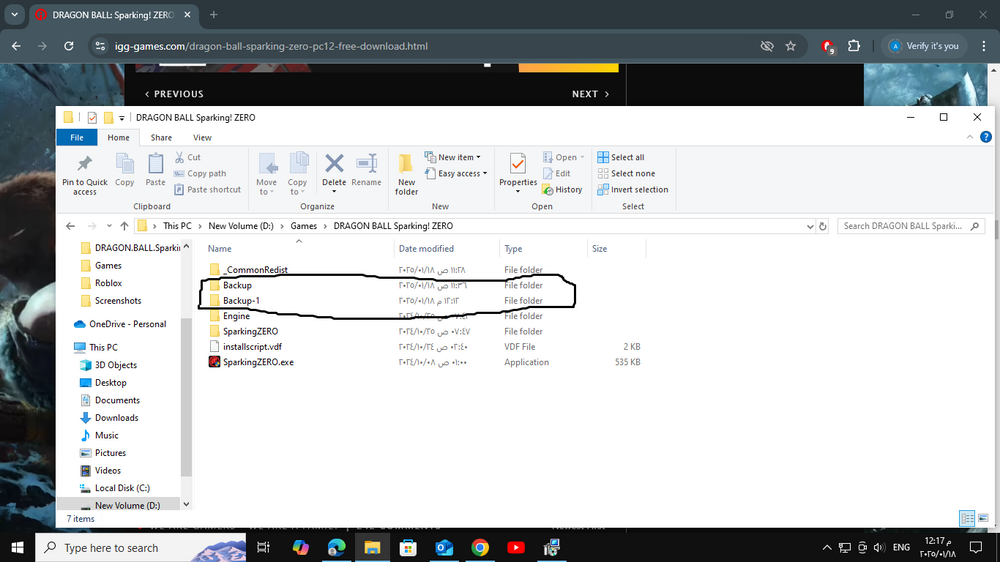Open Task View on taskbar
1000x562 pixels.
click(263, 547)
